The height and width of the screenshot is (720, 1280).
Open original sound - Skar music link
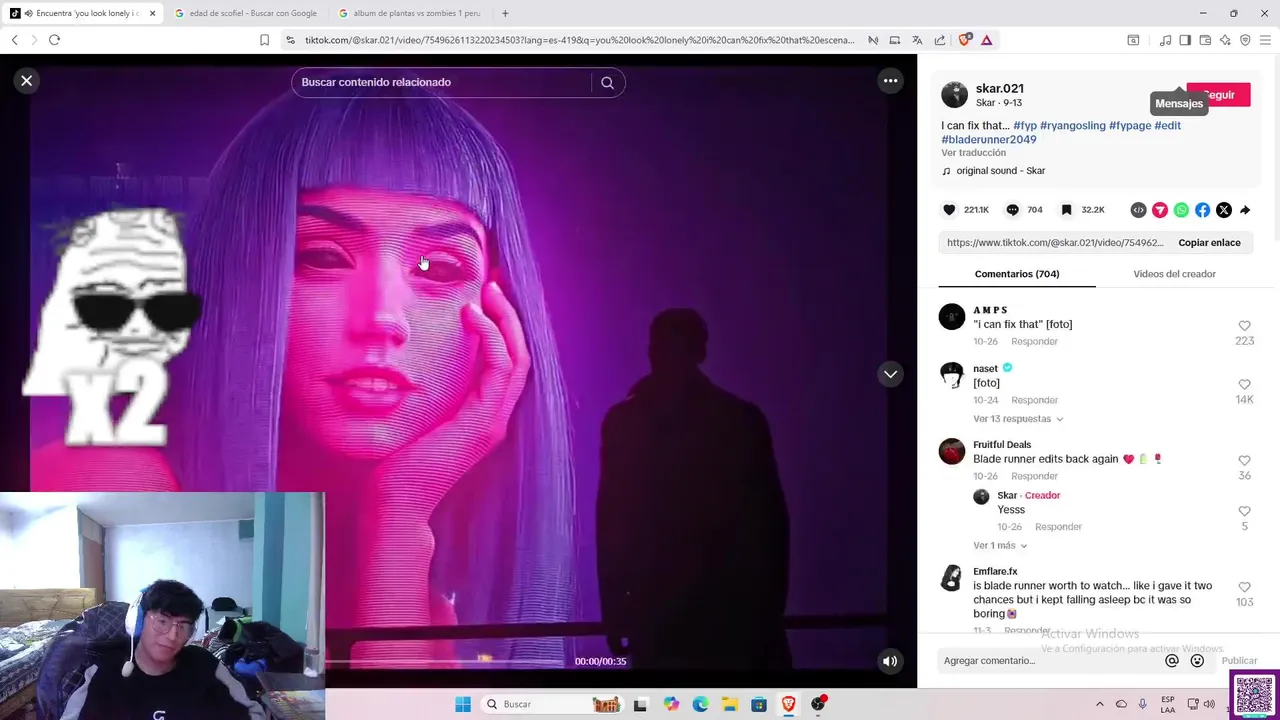point(1000,171)
